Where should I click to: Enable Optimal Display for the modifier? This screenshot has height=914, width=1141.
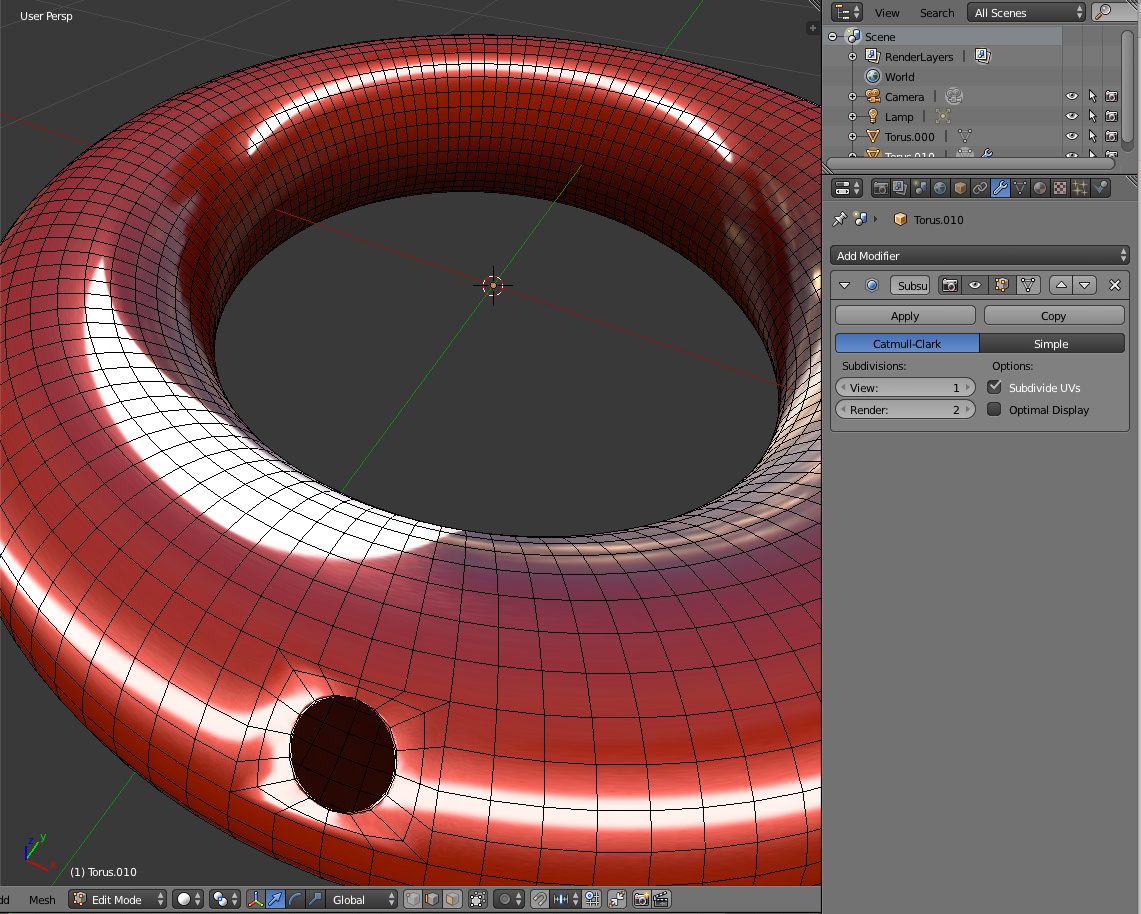click(x=994, y=409)
